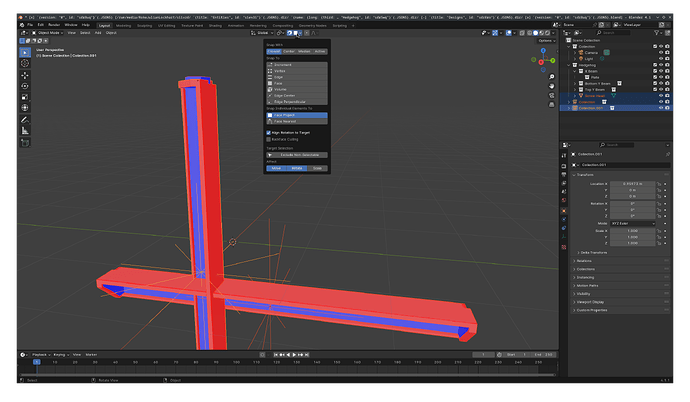
Task: Select the Cursor tool in the left toolbar
Action: click(25, 64)
